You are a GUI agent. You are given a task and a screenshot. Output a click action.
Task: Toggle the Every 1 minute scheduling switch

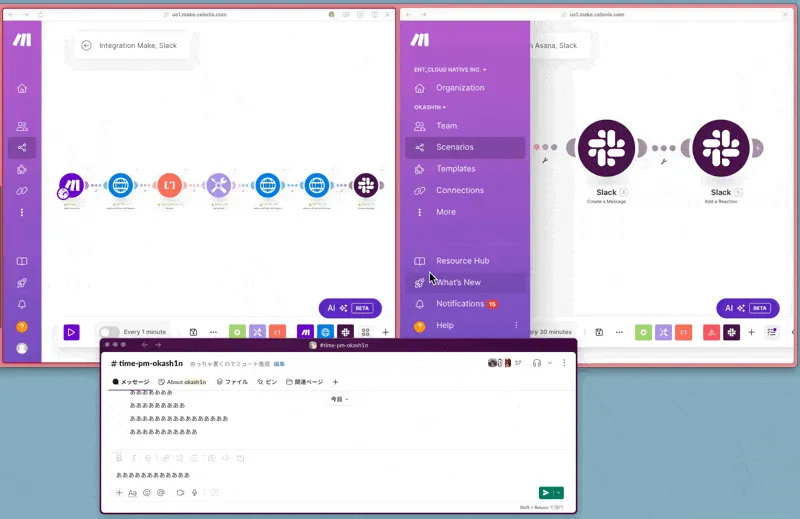[x=109, y=332]
